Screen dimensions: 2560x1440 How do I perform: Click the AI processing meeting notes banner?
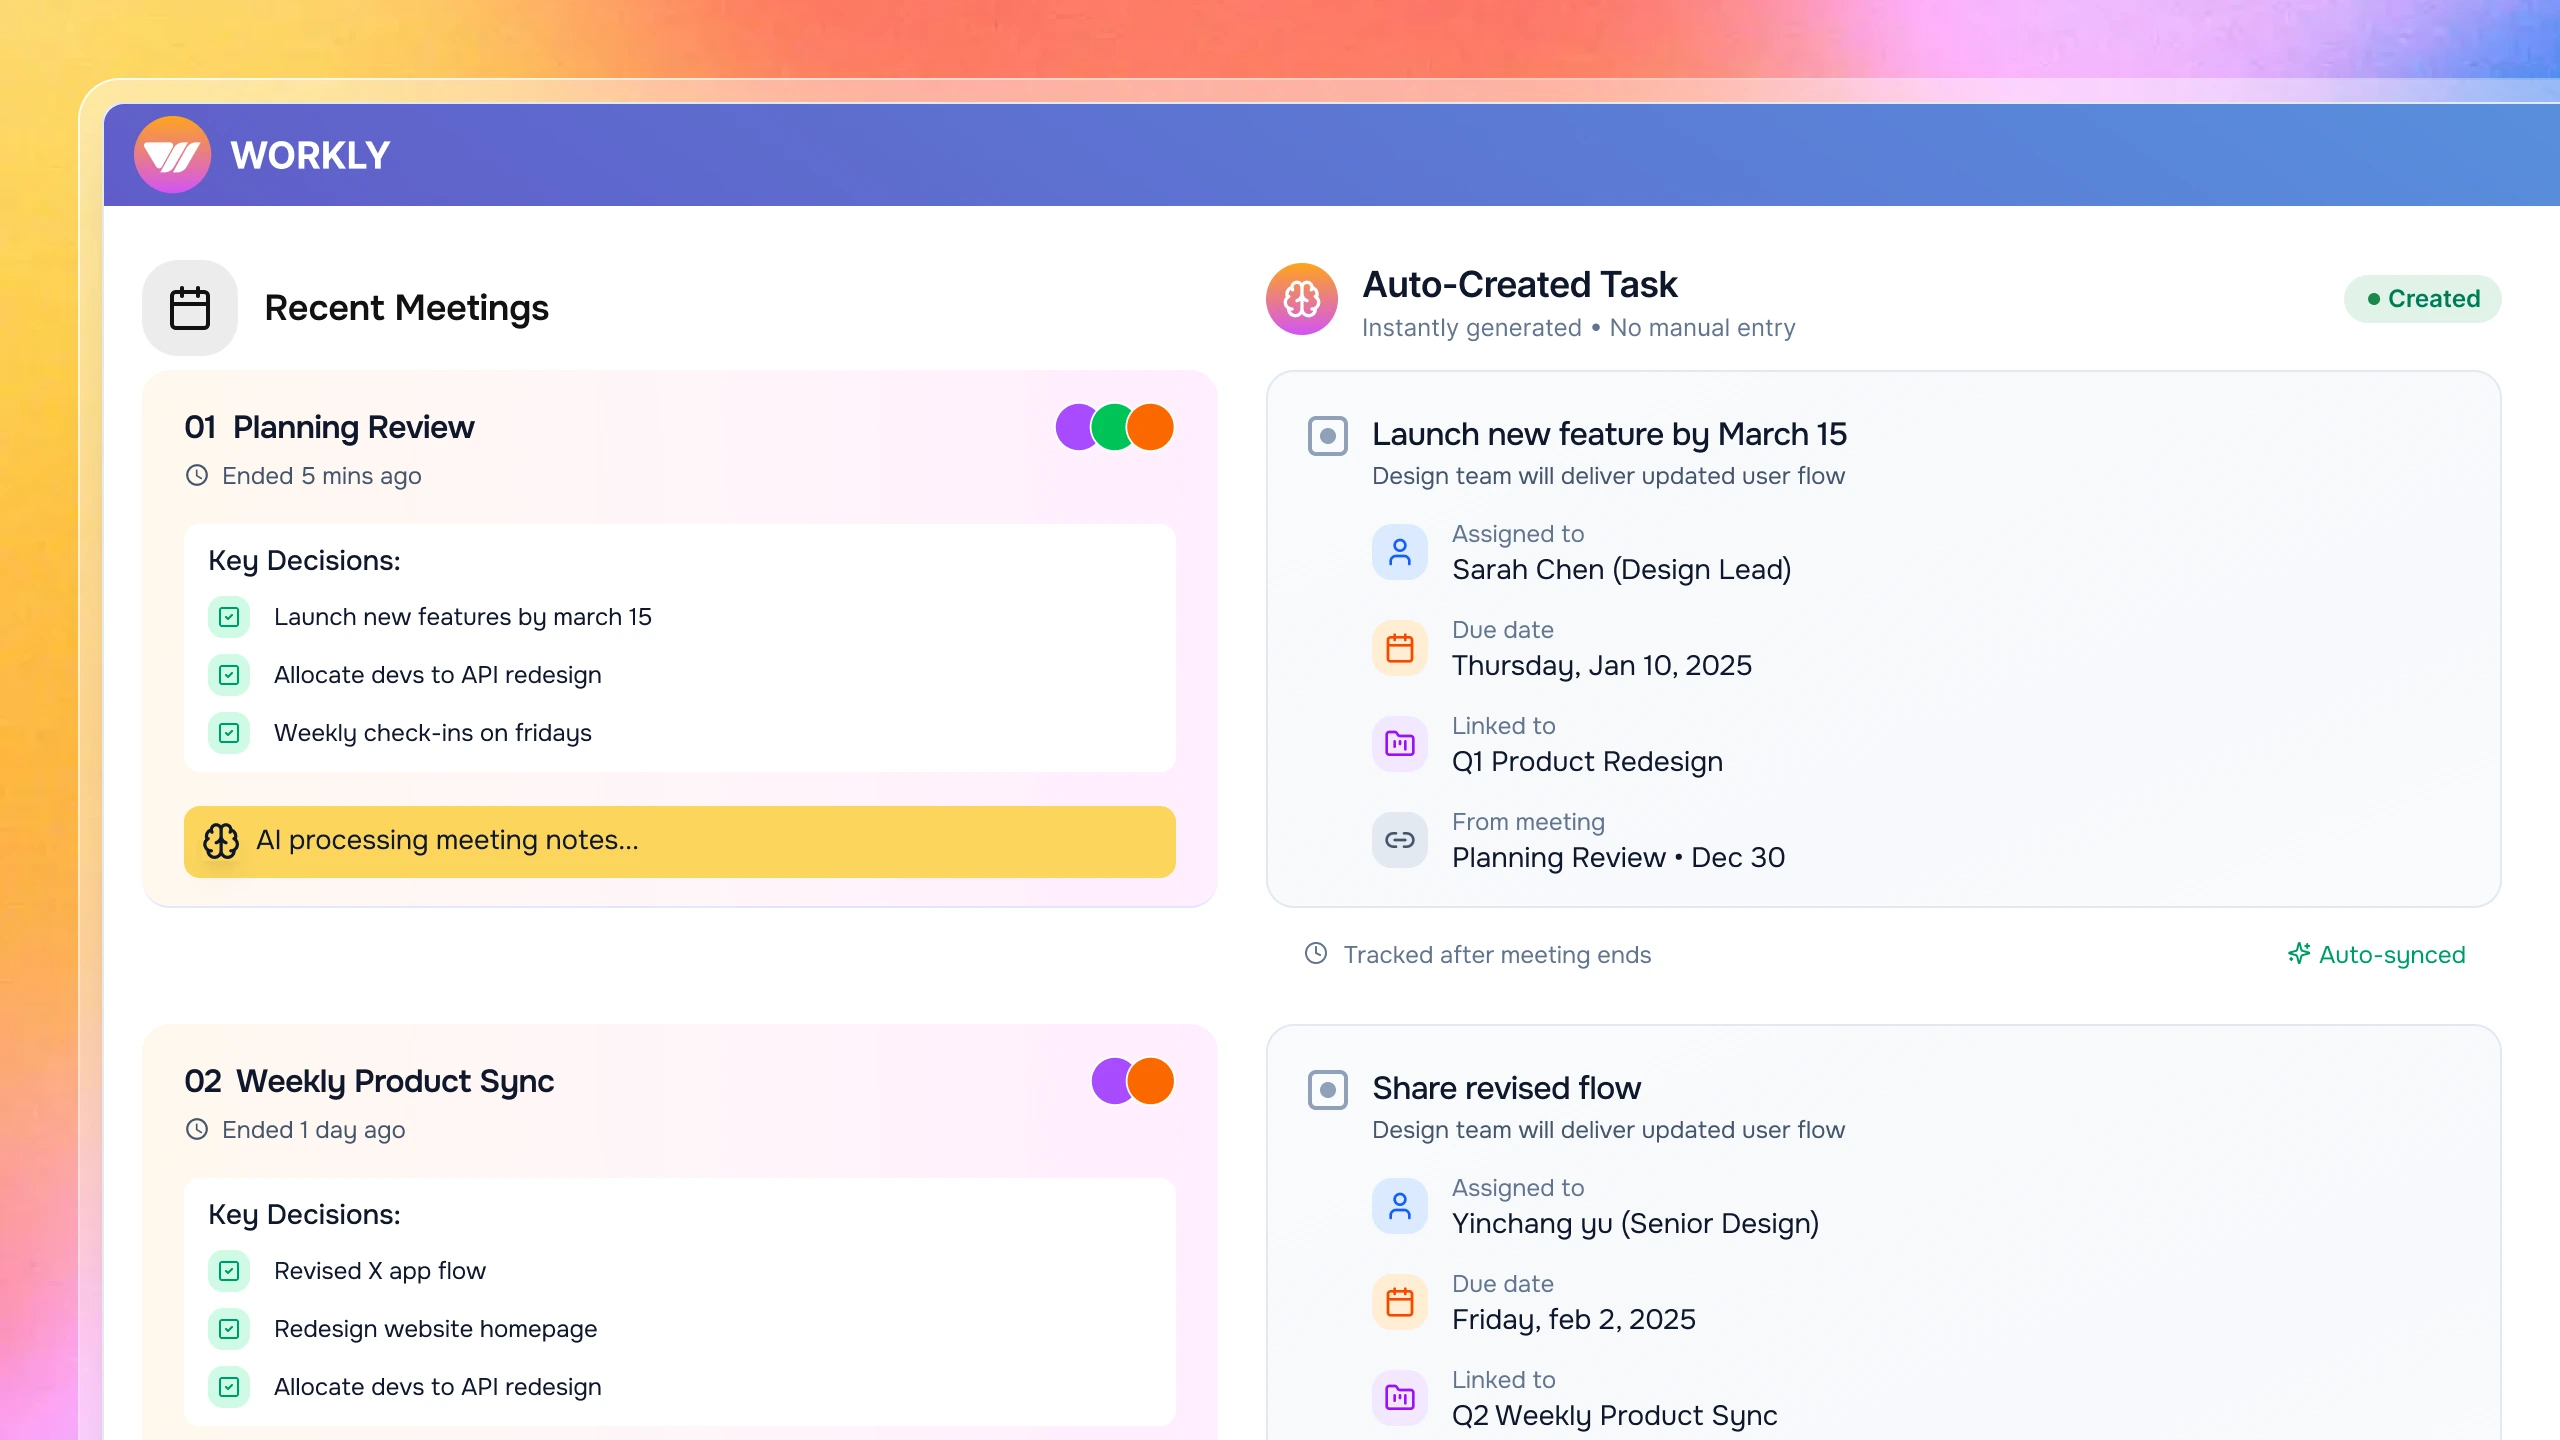[x=679, y=841]
